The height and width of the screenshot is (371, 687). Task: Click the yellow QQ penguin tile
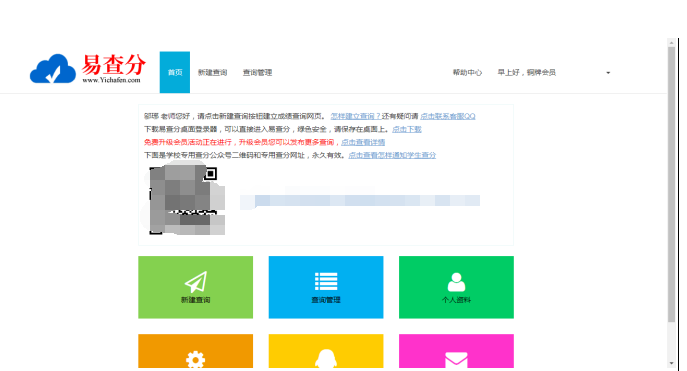click(x=326, y=351)
